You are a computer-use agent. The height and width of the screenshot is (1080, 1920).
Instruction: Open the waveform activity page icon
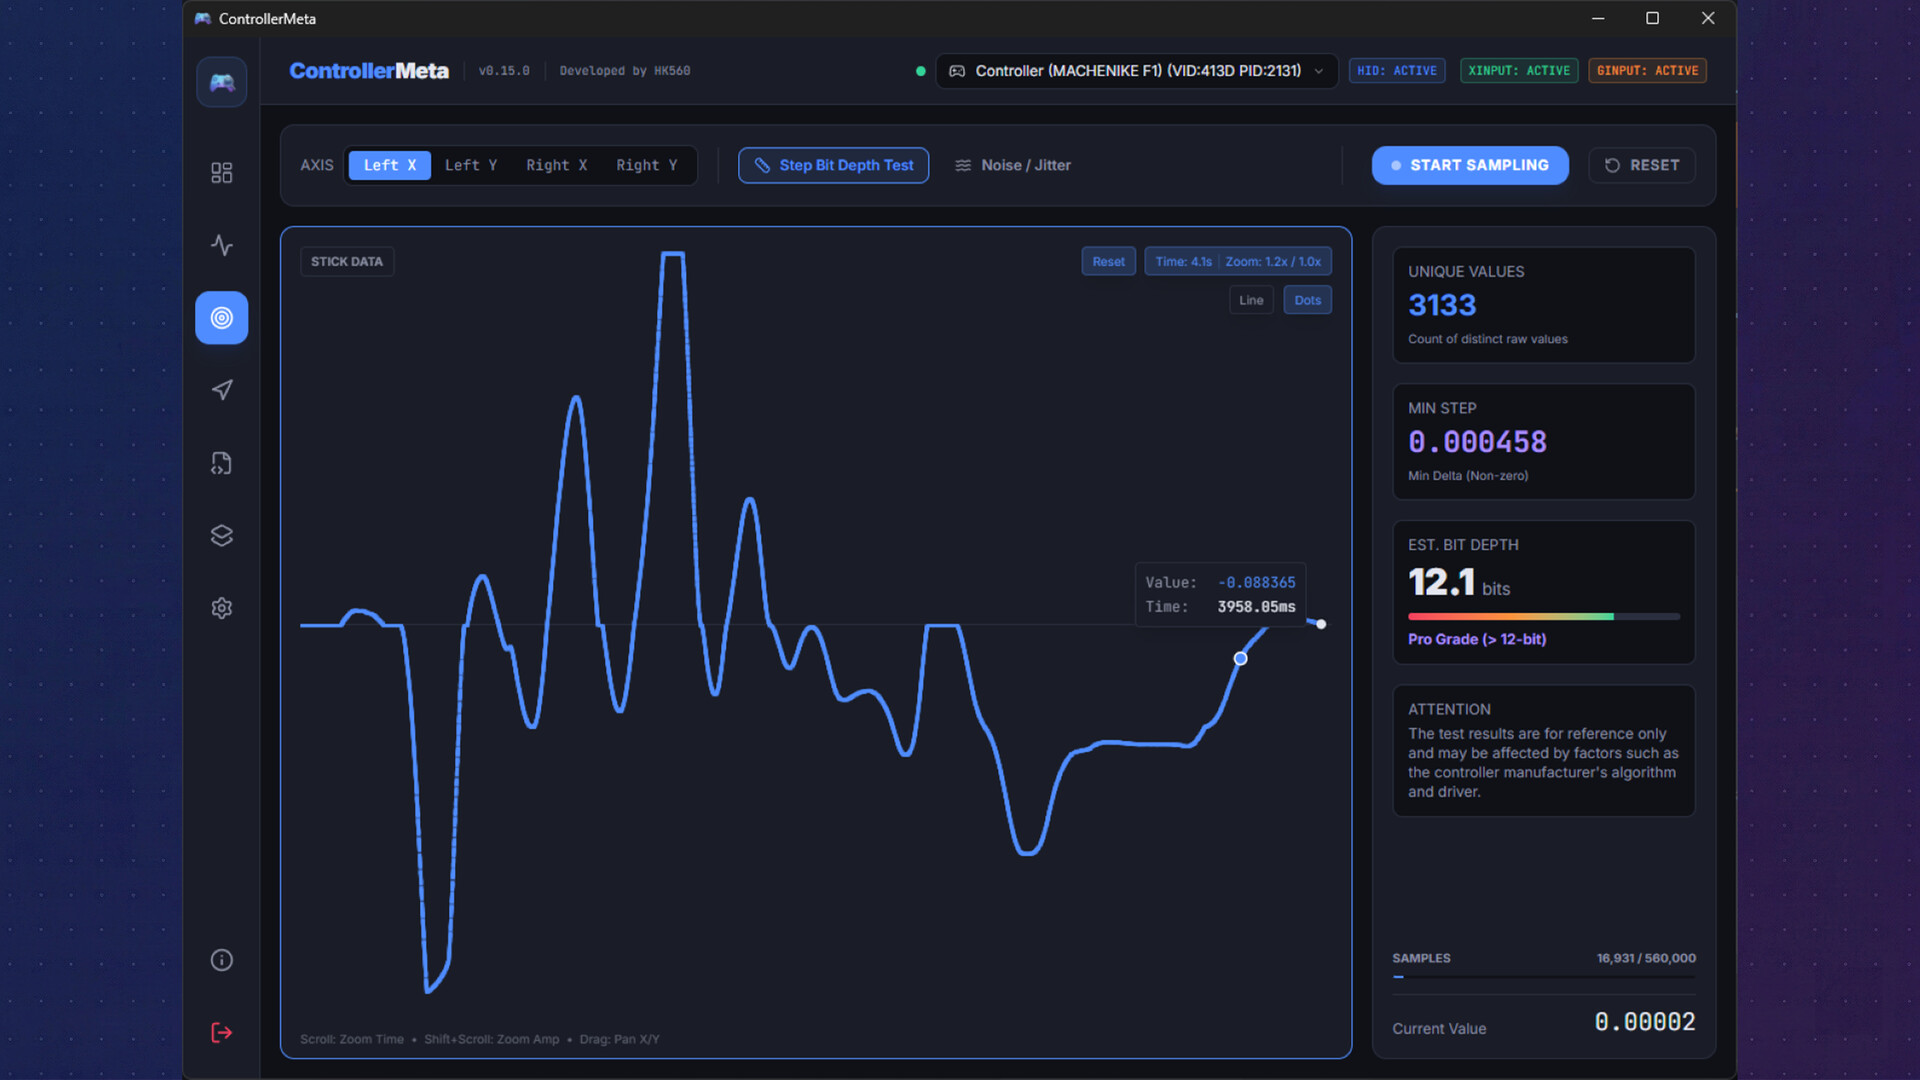[221, 245]
